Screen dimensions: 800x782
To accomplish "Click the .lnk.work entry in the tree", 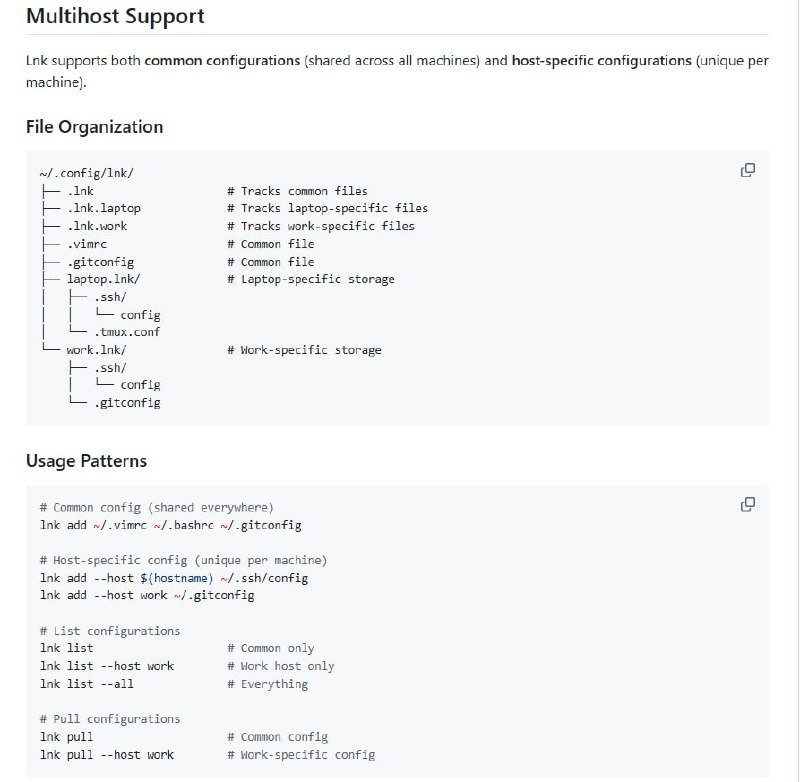I will coord(97,226).
